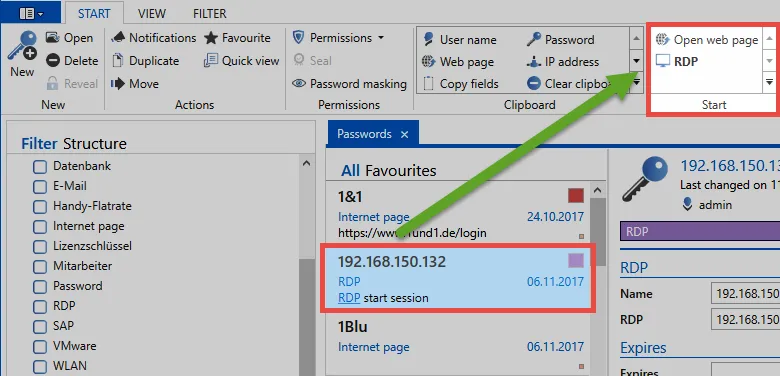Screen dimensions: 780x376
Task: Click the RDP address input field
Action: pos(746,319)
